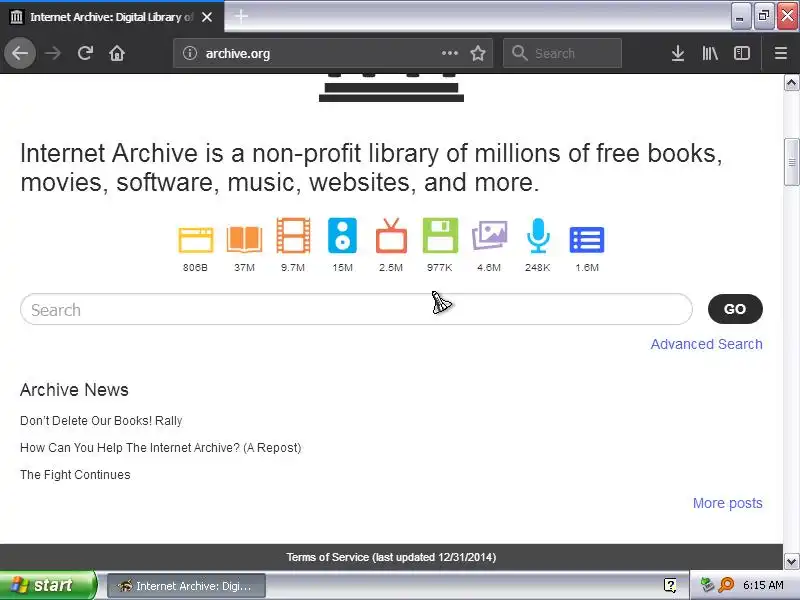The height and width of the screenshot is (600, 800).
Task: Open the TV icon labeled 2.5M
Action: click(x=391, y=235)
